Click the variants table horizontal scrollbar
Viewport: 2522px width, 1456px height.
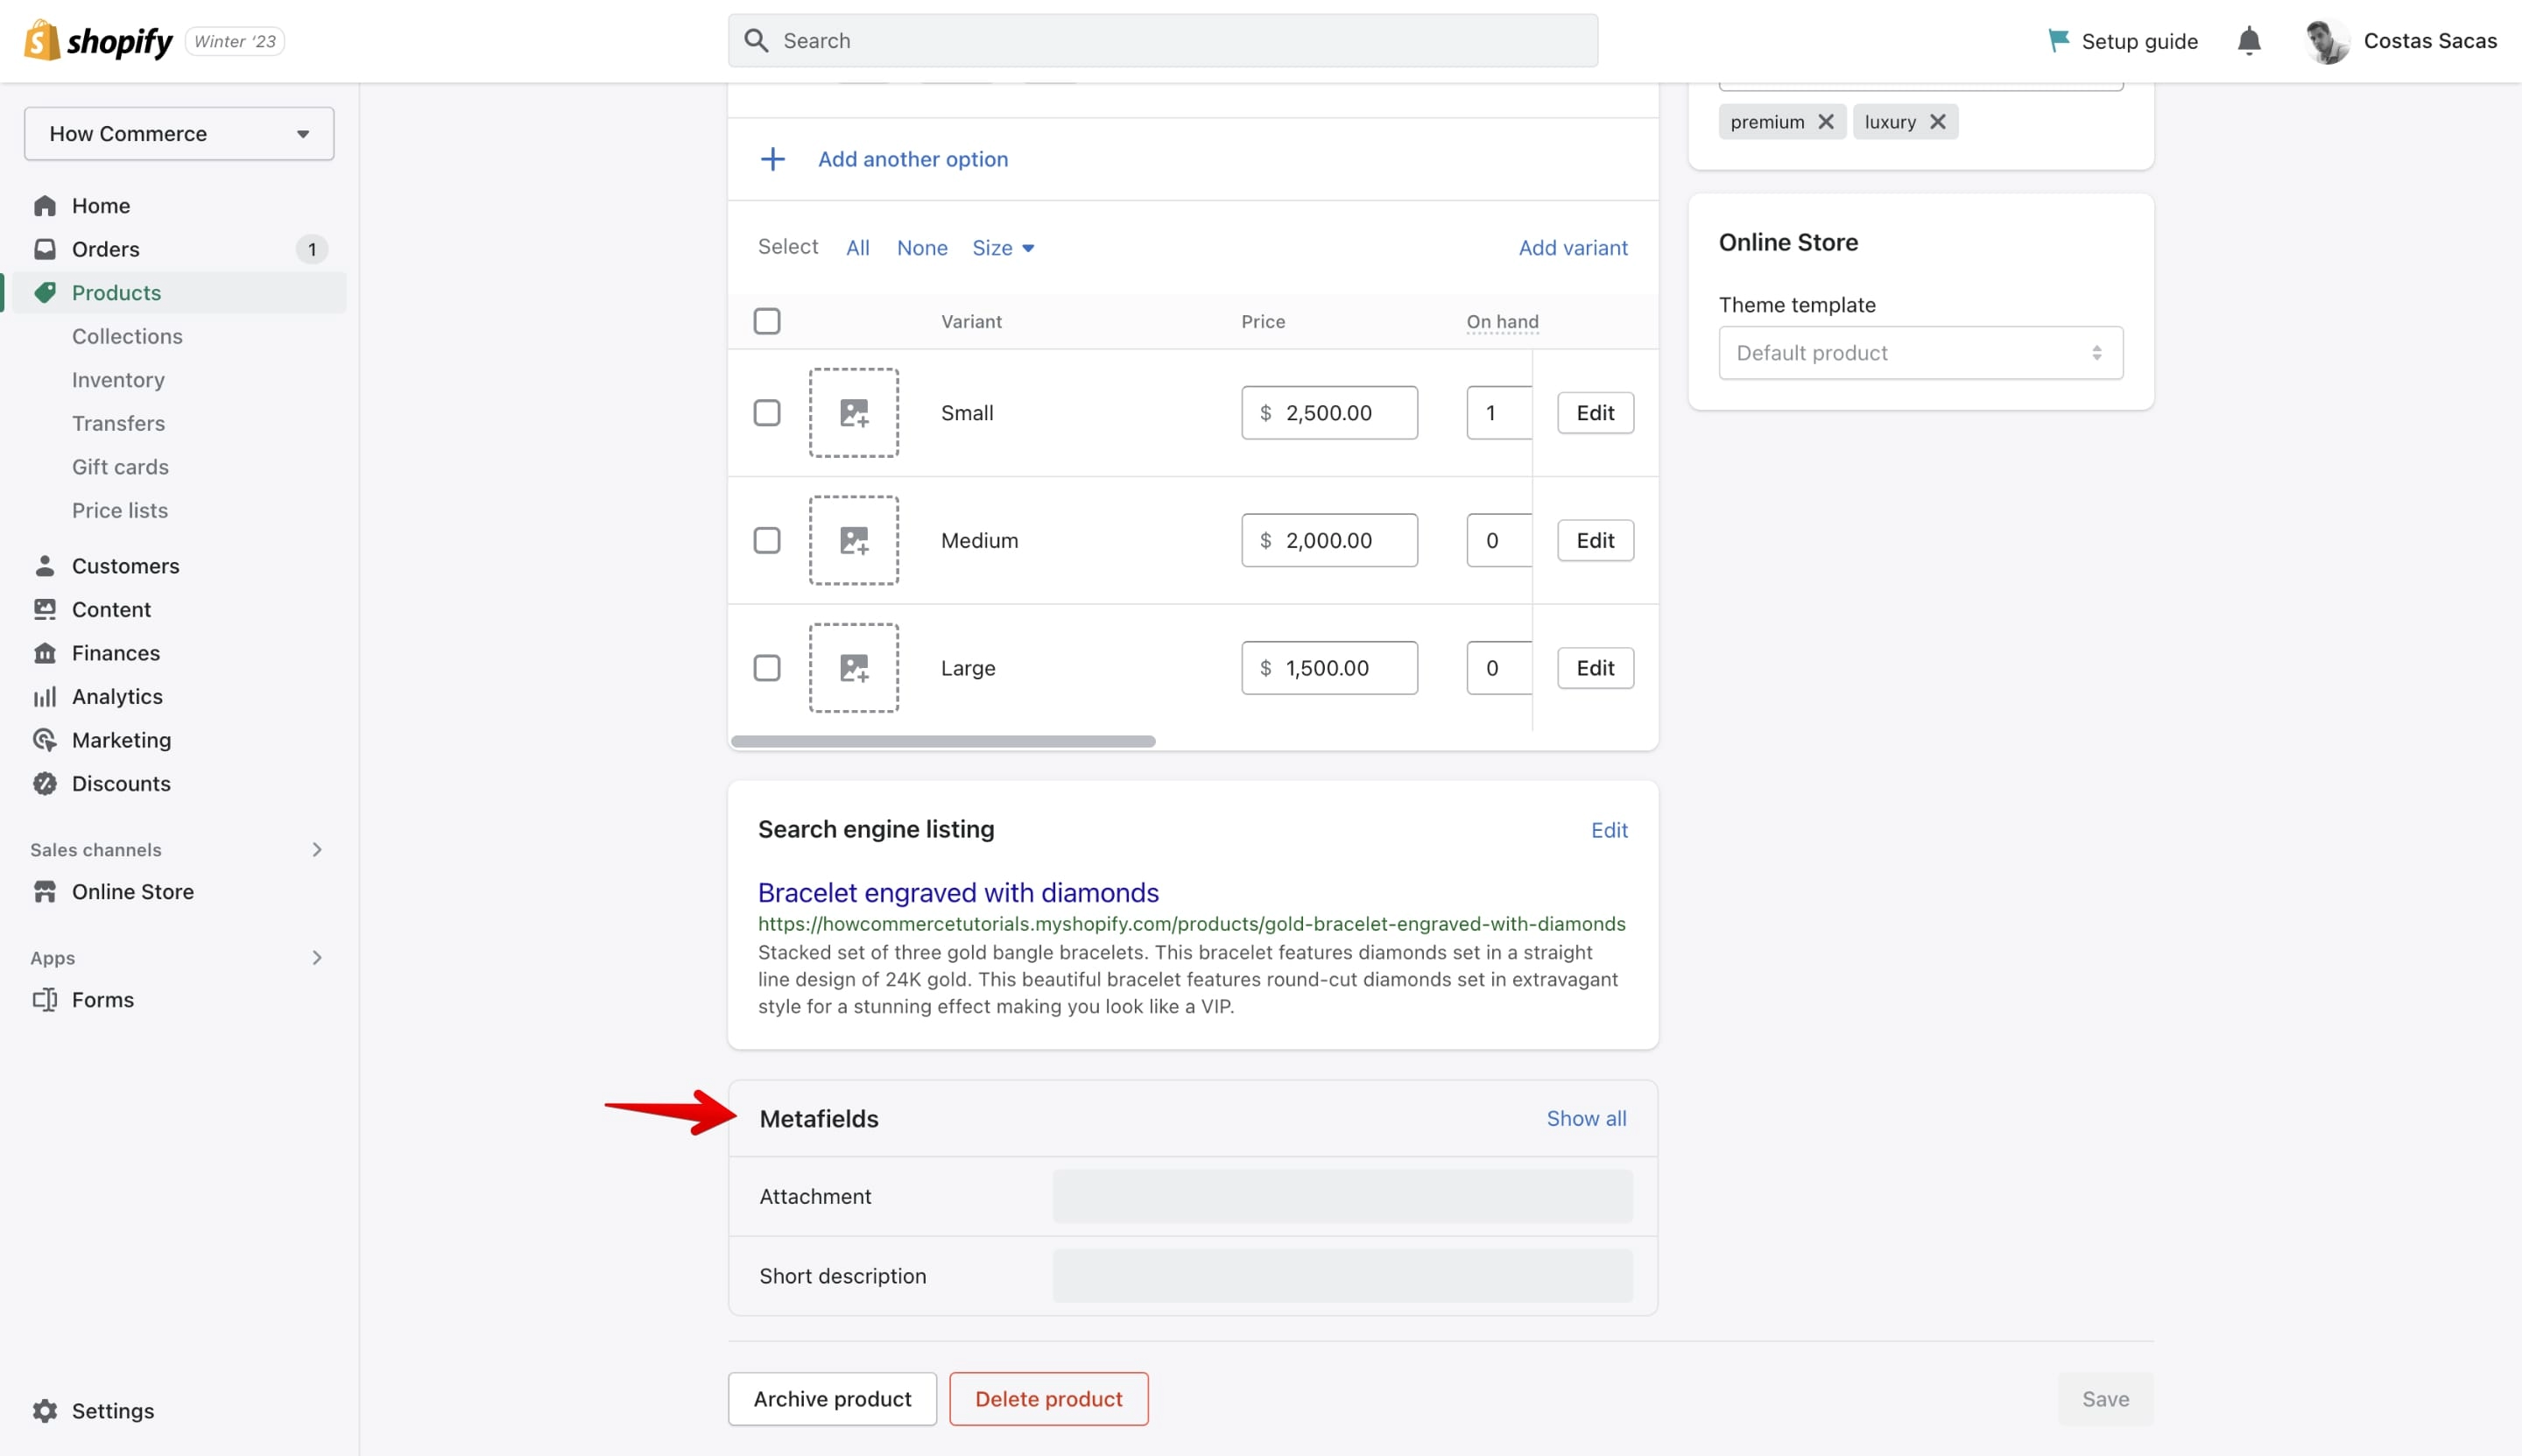point(943,742)
